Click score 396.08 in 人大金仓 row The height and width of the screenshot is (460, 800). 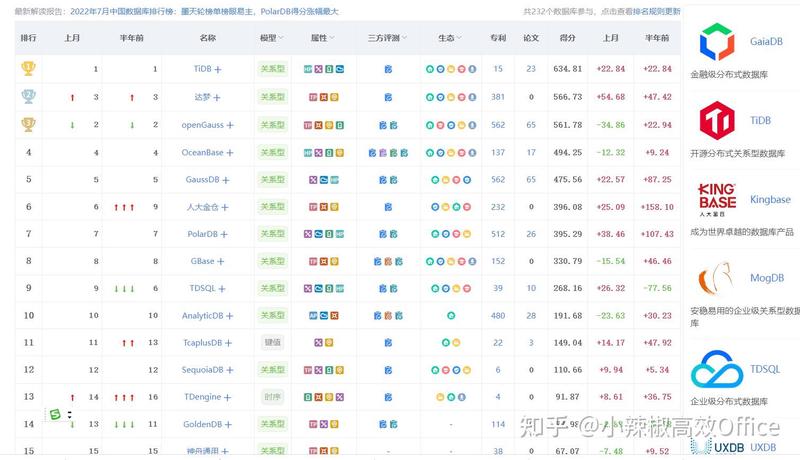point(567,207)
